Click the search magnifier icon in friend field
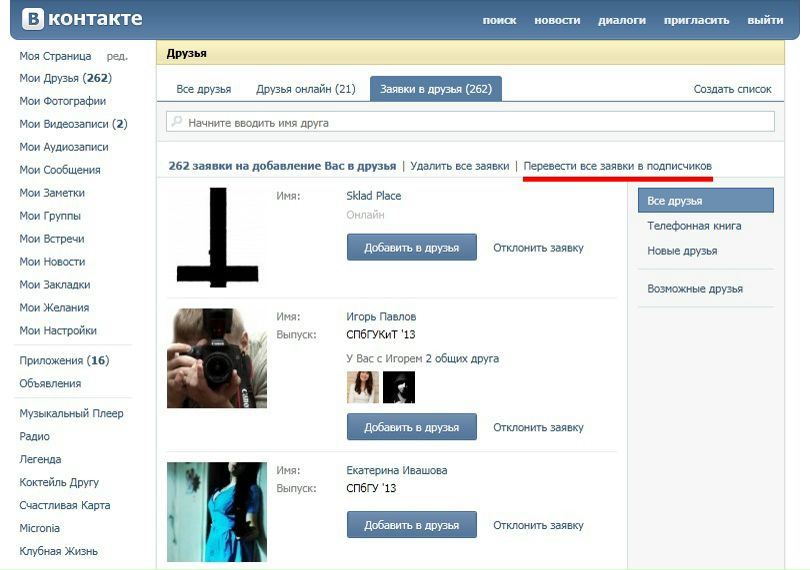 (177, 122)
